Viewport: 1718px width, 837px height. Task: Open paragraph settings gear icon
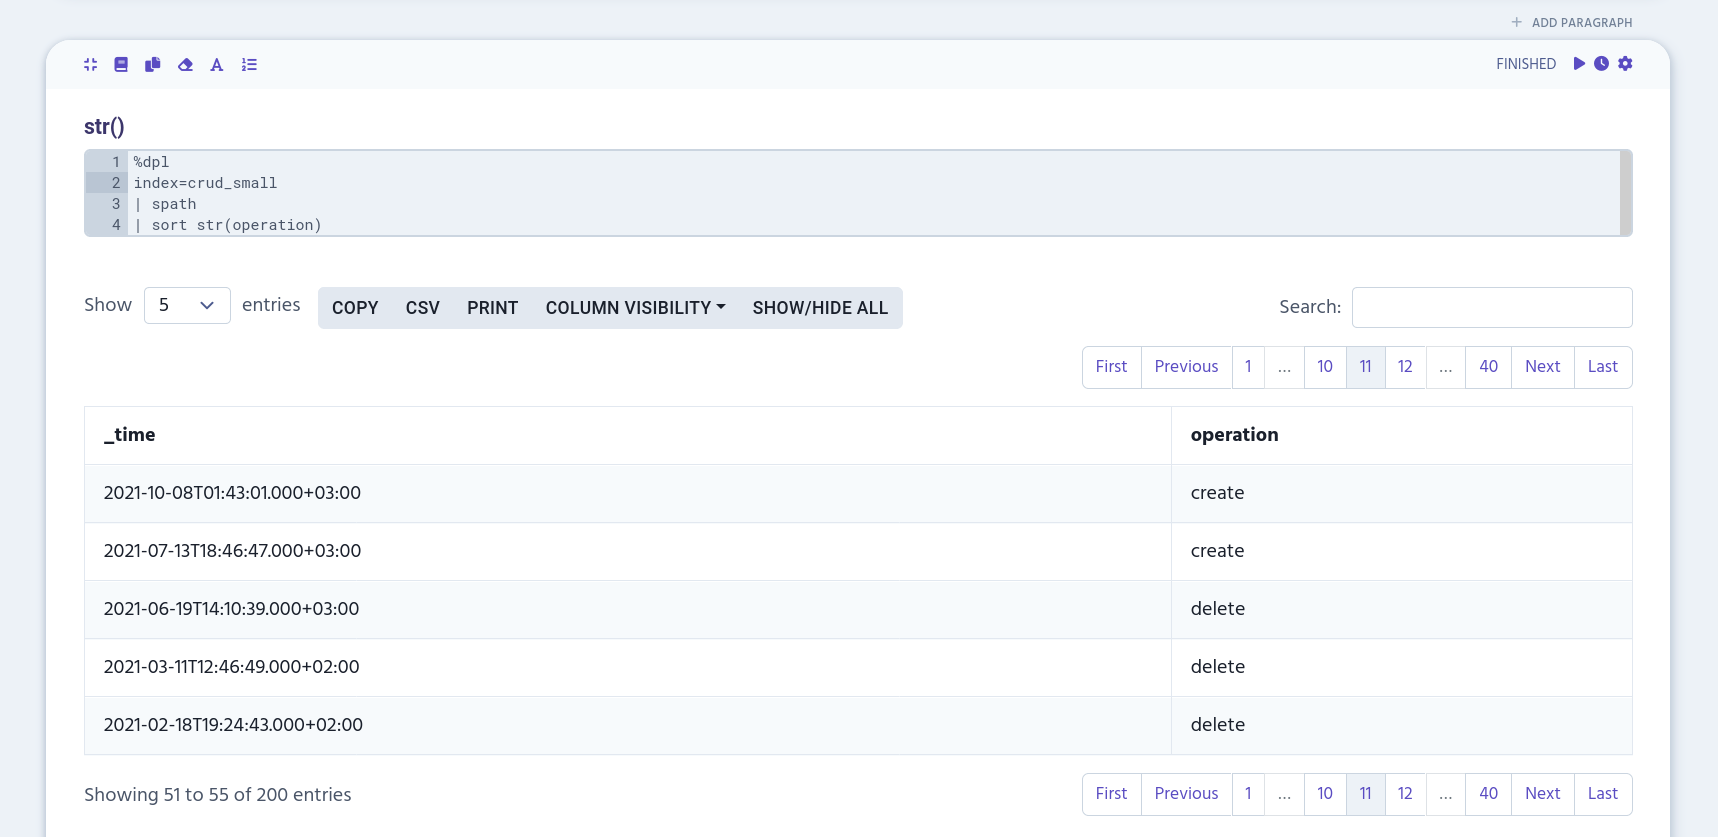point(1625,63)
